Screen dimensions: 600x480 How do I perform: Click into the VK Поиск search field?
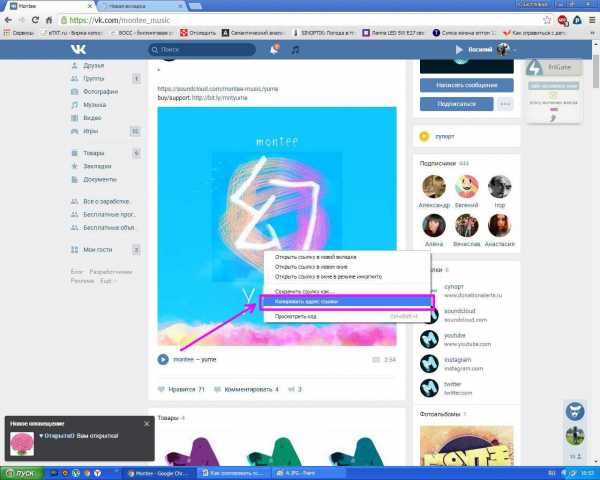202,49
